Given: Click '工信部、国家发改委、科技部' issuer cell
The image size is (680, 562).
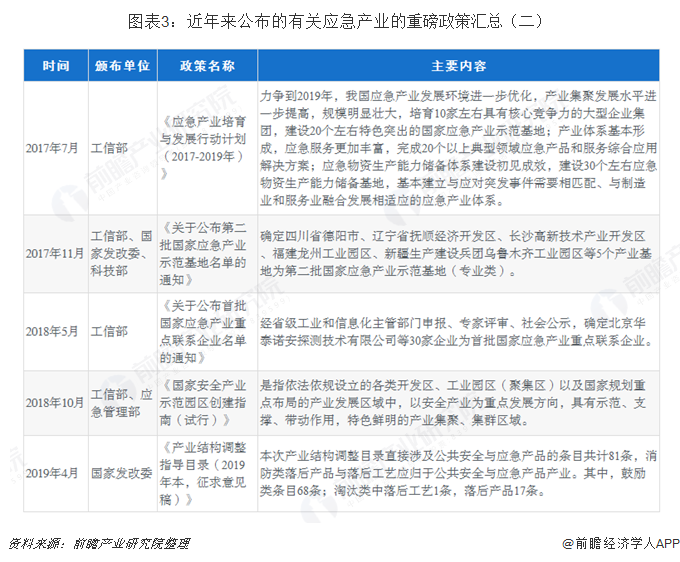Looking at the screenshot, I should [x=121, y=254].
